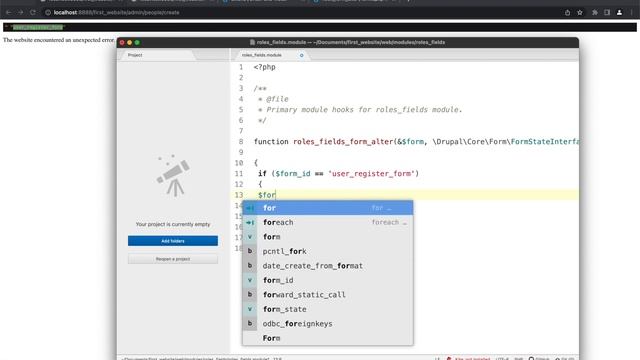
Task: Go back in the browser
Action: [9, 13]
